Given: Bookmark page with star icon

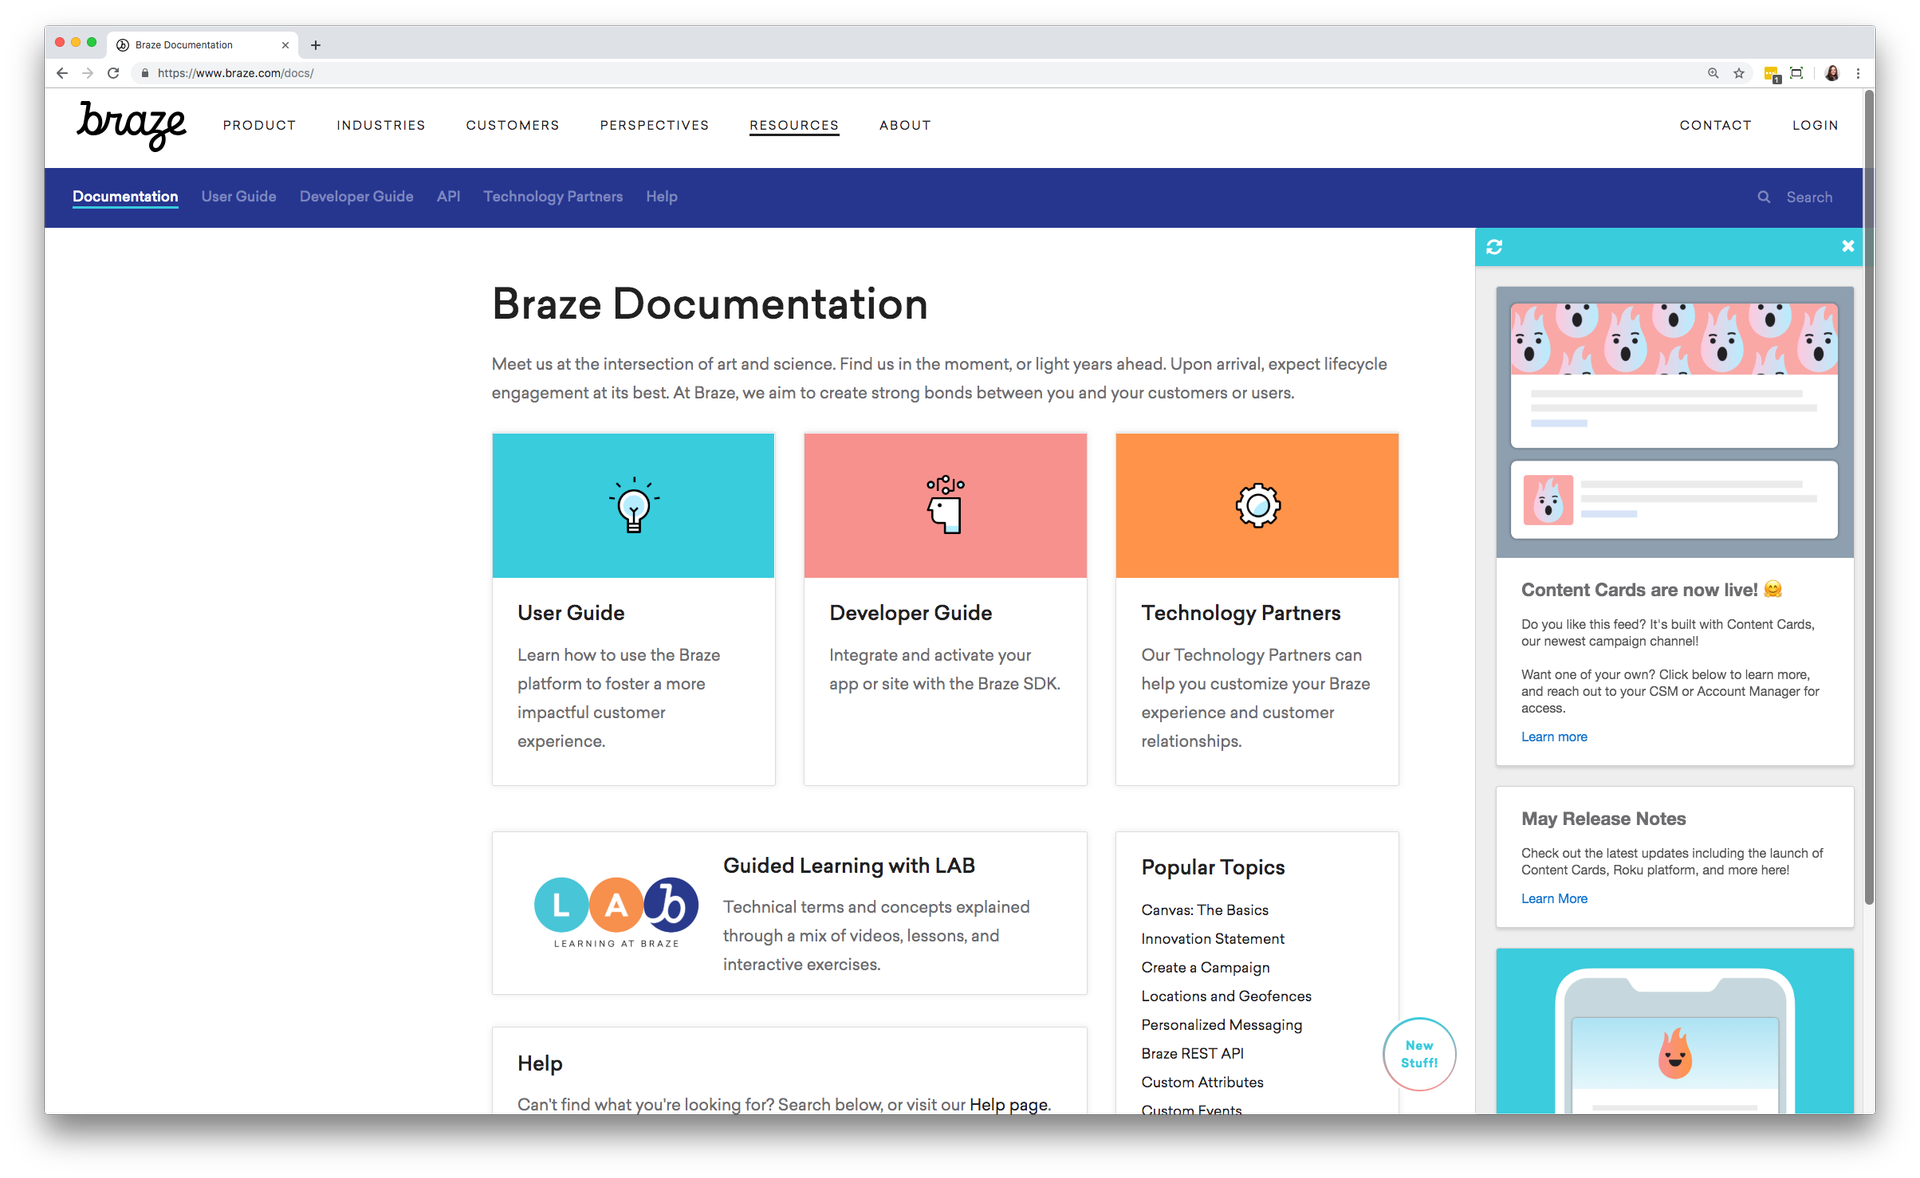Looking at the screenshot, I should tap(1739, 73).
